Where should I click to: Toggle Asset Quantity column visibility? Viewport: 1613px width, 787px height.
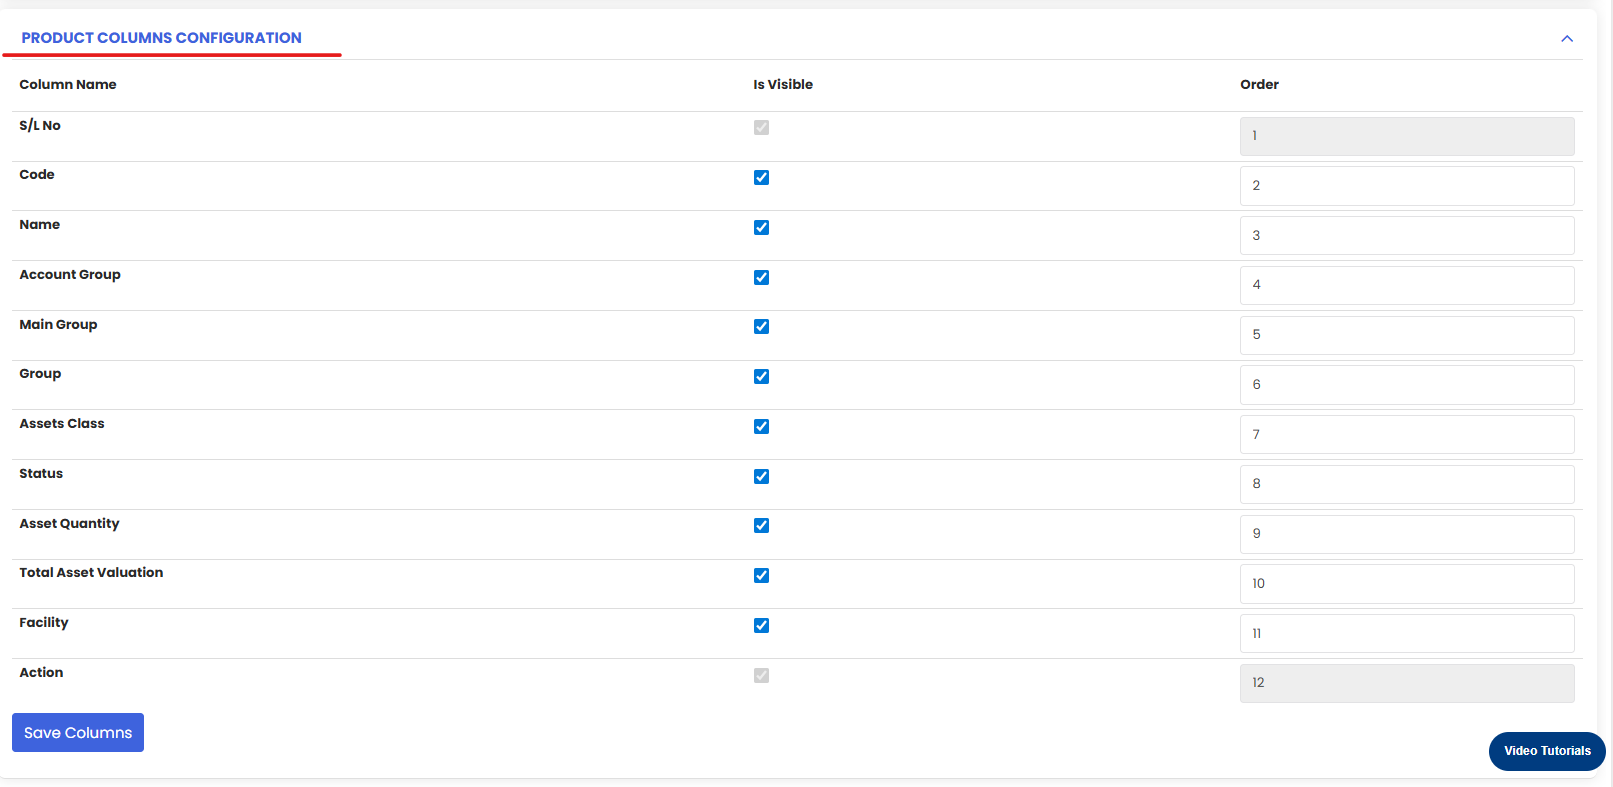761,525
